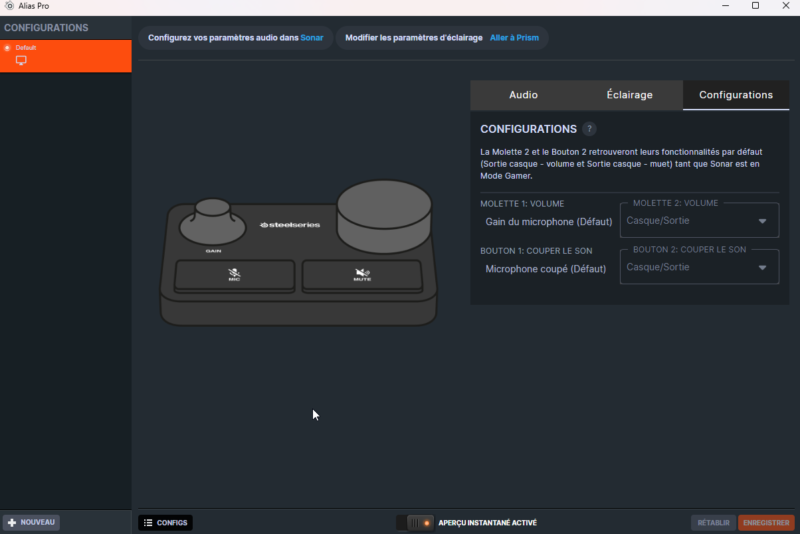Viewport: 800px width, 534px height.
Task: Open the Bouton 2 Couper le son dropdown
Action: 698,267
